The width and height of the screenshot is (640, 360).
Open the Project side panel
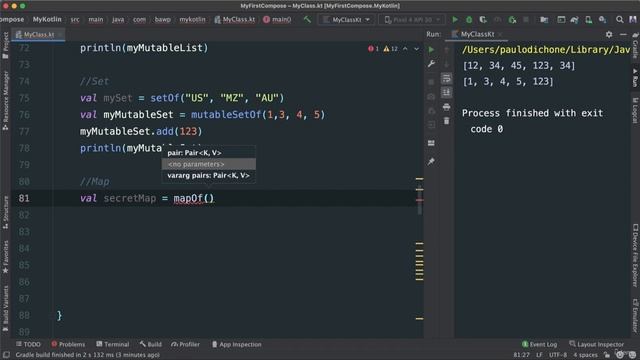coord(5,45)
